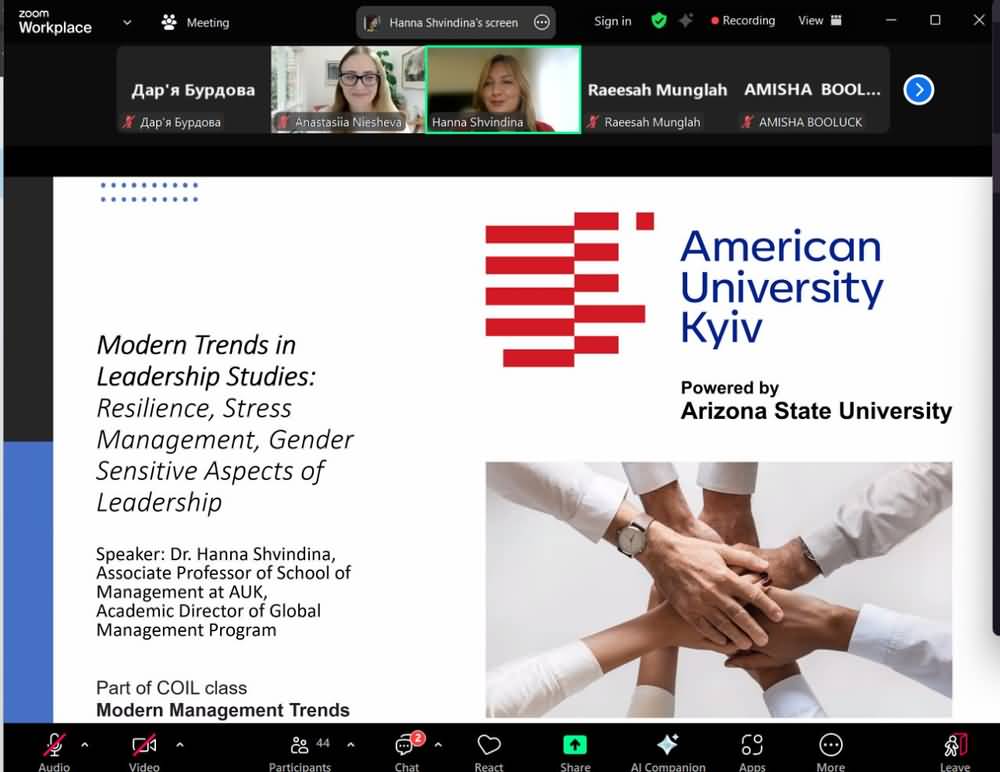Select Anastasiia Niesheva's video thumbnail
The width and height of the screenshot is (1000, 772).
(x=348, y=90)
